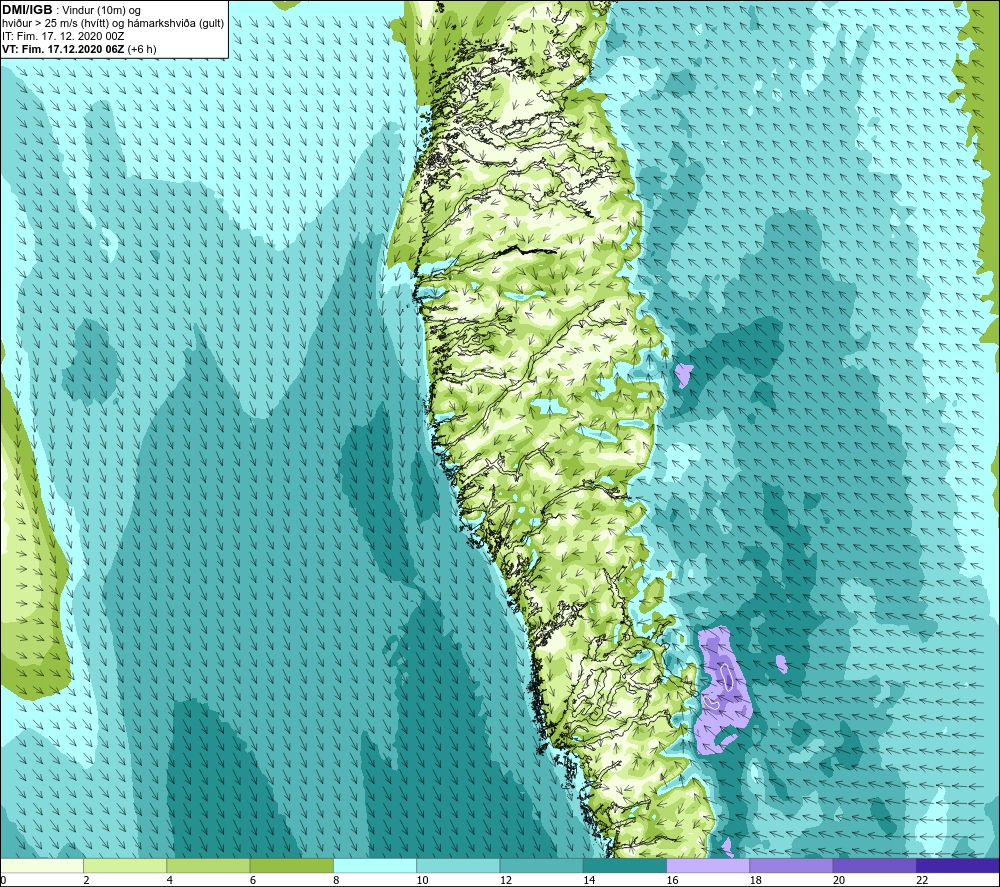1000x887 pixels.
Task: Click the scale label '4'
Action: pos(170,880)
